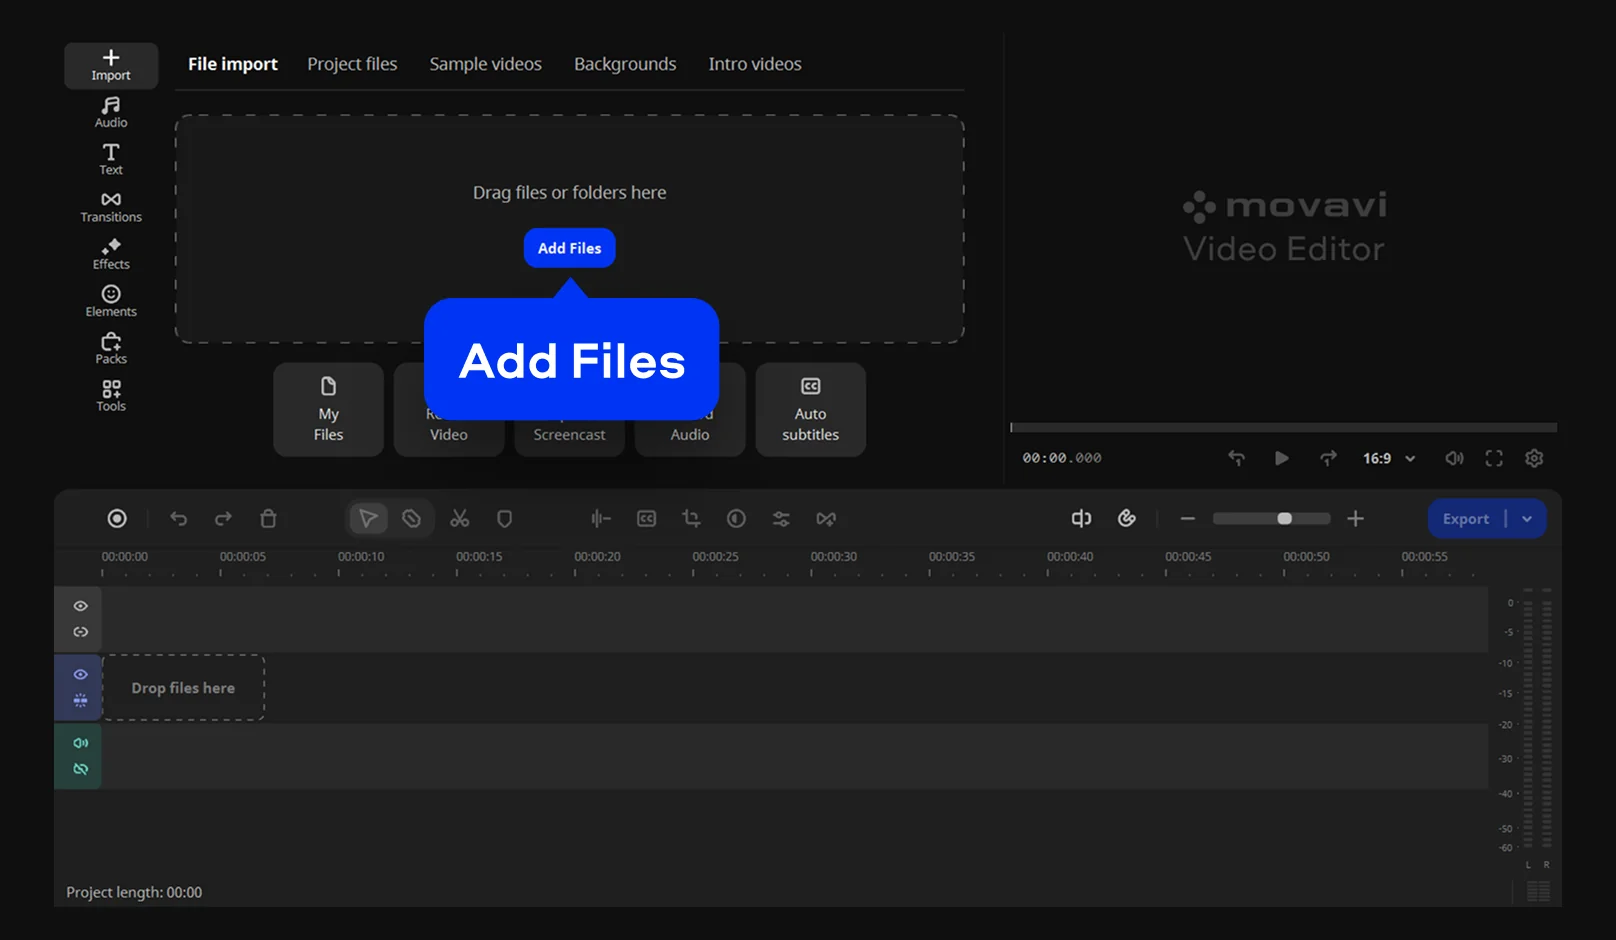Open the Effects panel
Viewport: 1616px width, 940px height.
coord(111,254)
